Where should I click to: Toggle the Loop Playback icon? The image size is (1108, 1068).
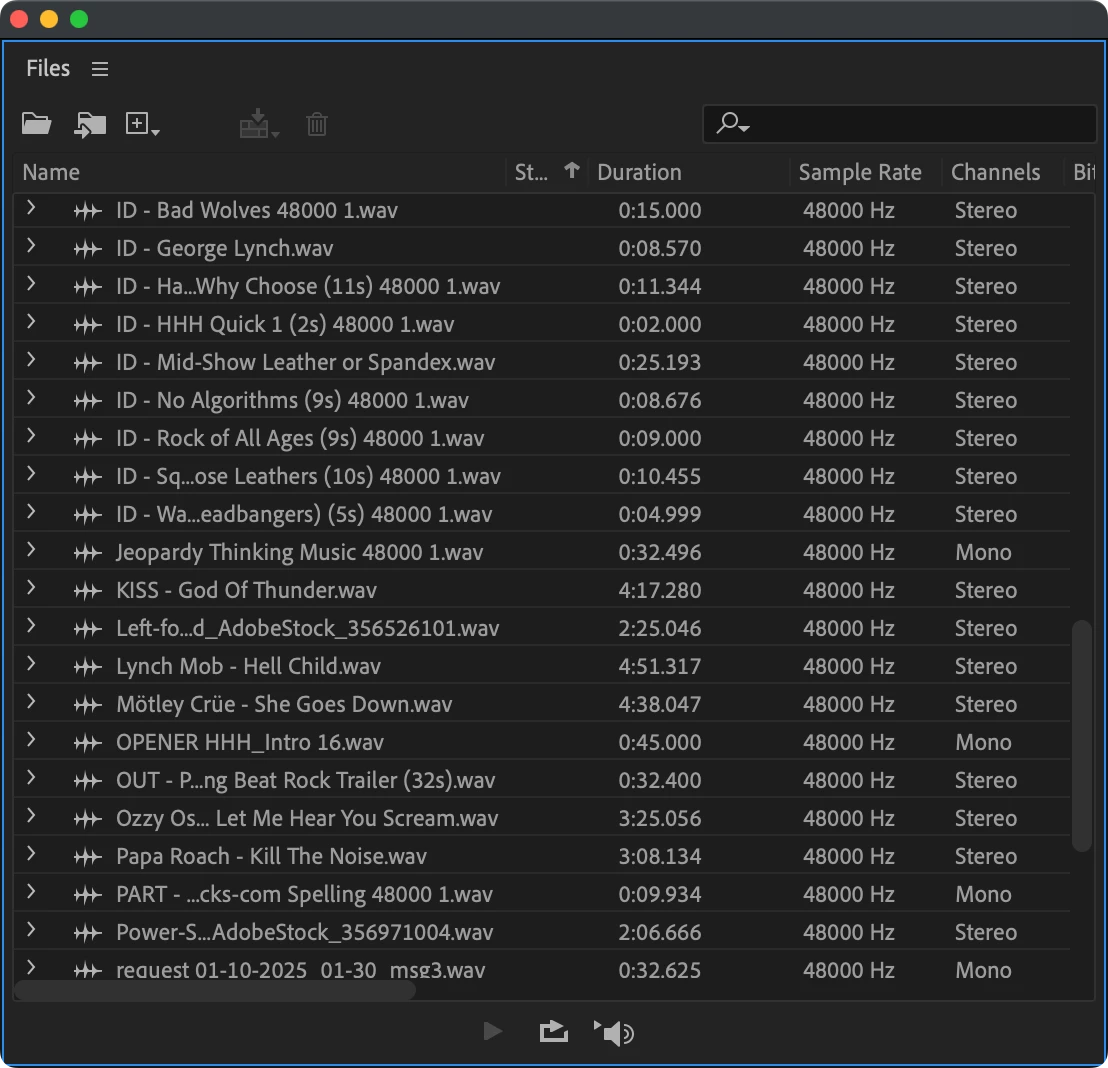553,1032
